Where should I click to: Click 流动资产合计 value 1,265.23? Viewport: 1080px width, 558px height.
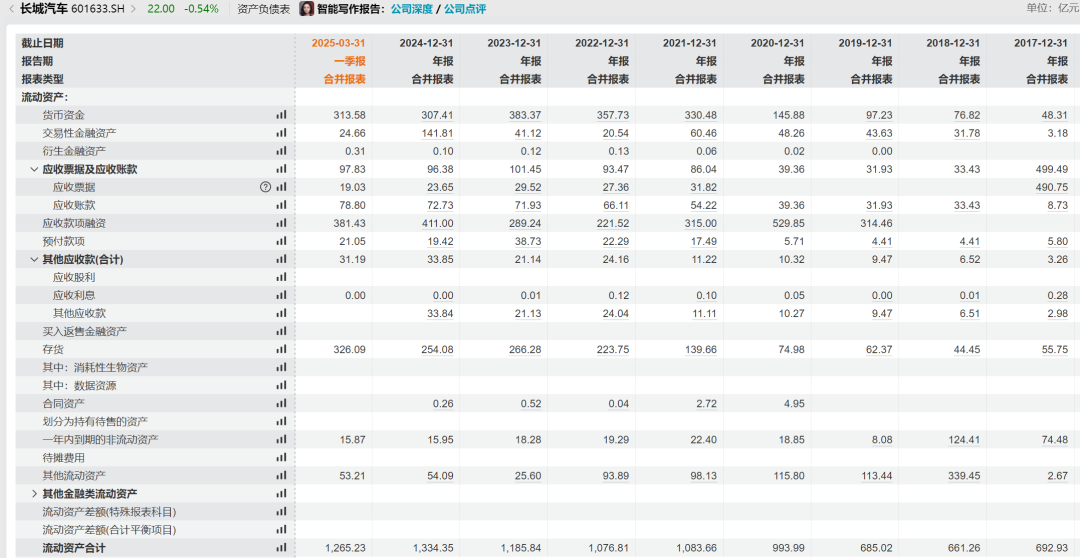(345, 548)
